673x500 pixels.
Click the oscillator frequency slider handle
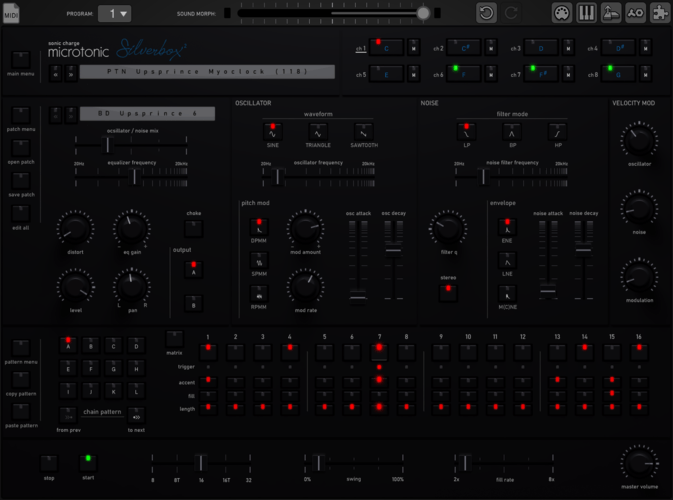(278, 177)
